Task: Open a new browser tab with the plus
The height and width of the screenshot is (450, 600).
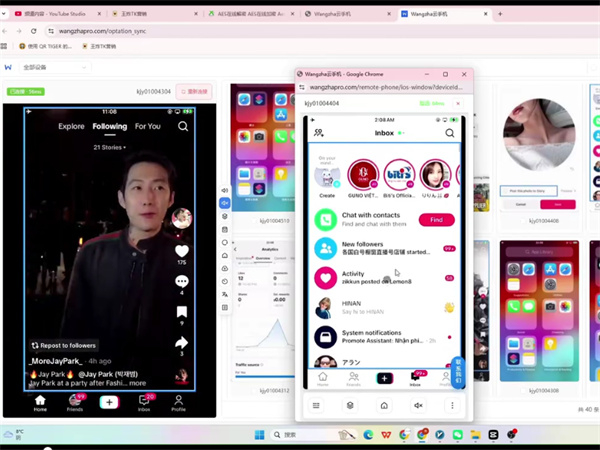Action: coord(500,14)
